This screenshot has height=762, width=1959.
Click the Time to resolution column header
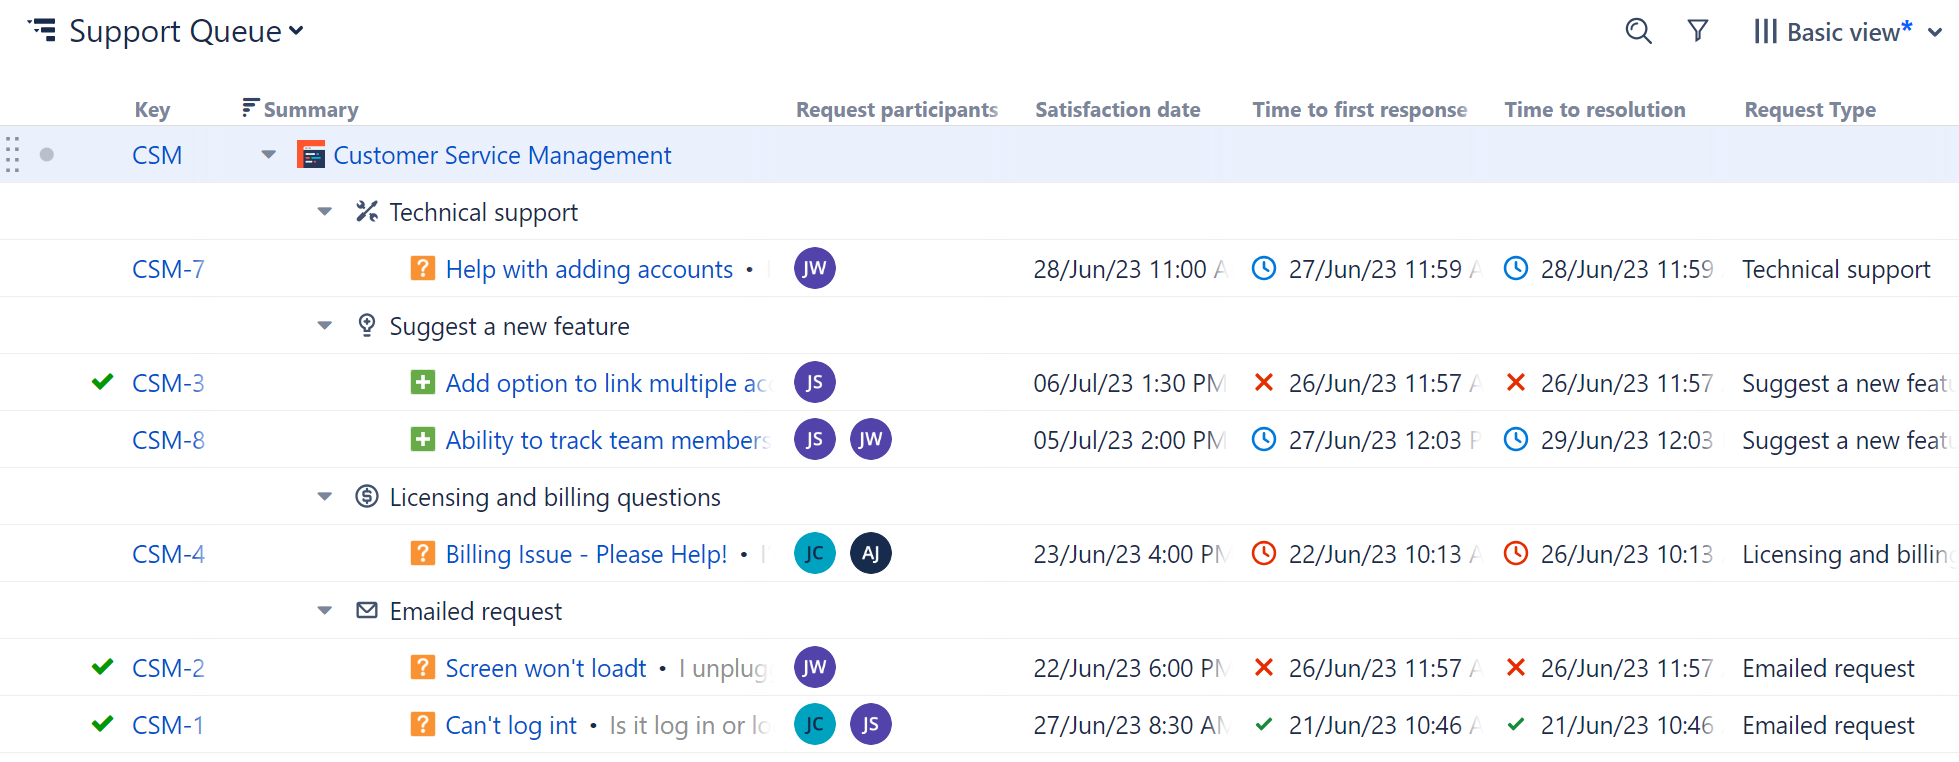coord(1594,110)
